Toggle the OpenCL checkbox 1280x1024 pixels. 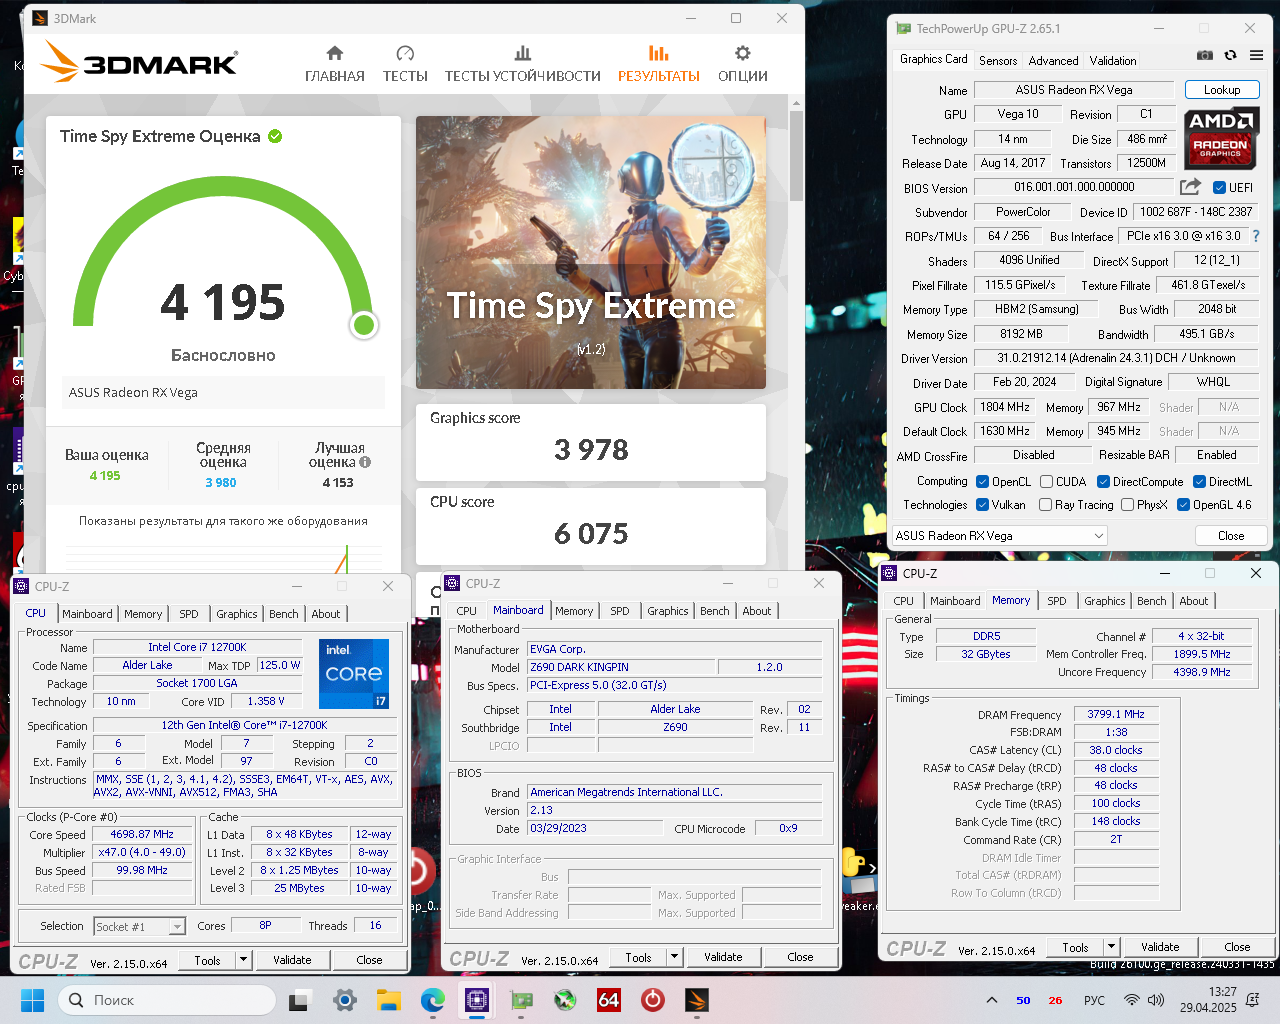tap(982, 481)
